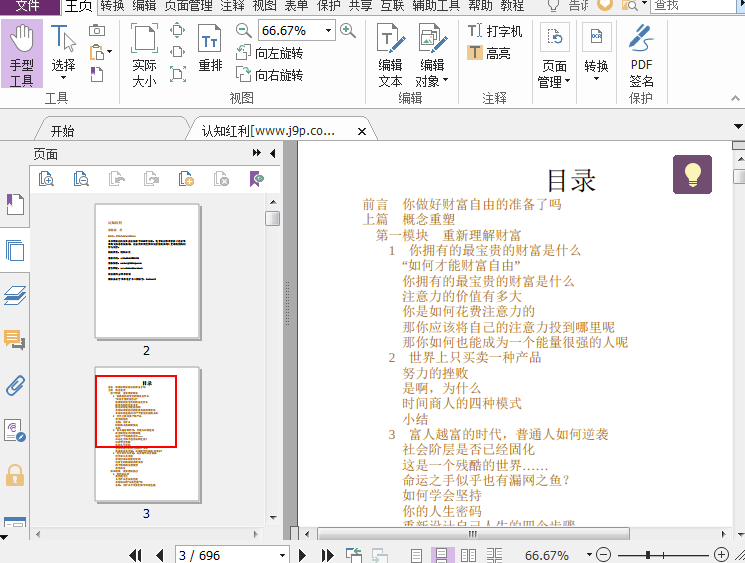Set view to Actual Size (实际大小)

click(144, 55)
